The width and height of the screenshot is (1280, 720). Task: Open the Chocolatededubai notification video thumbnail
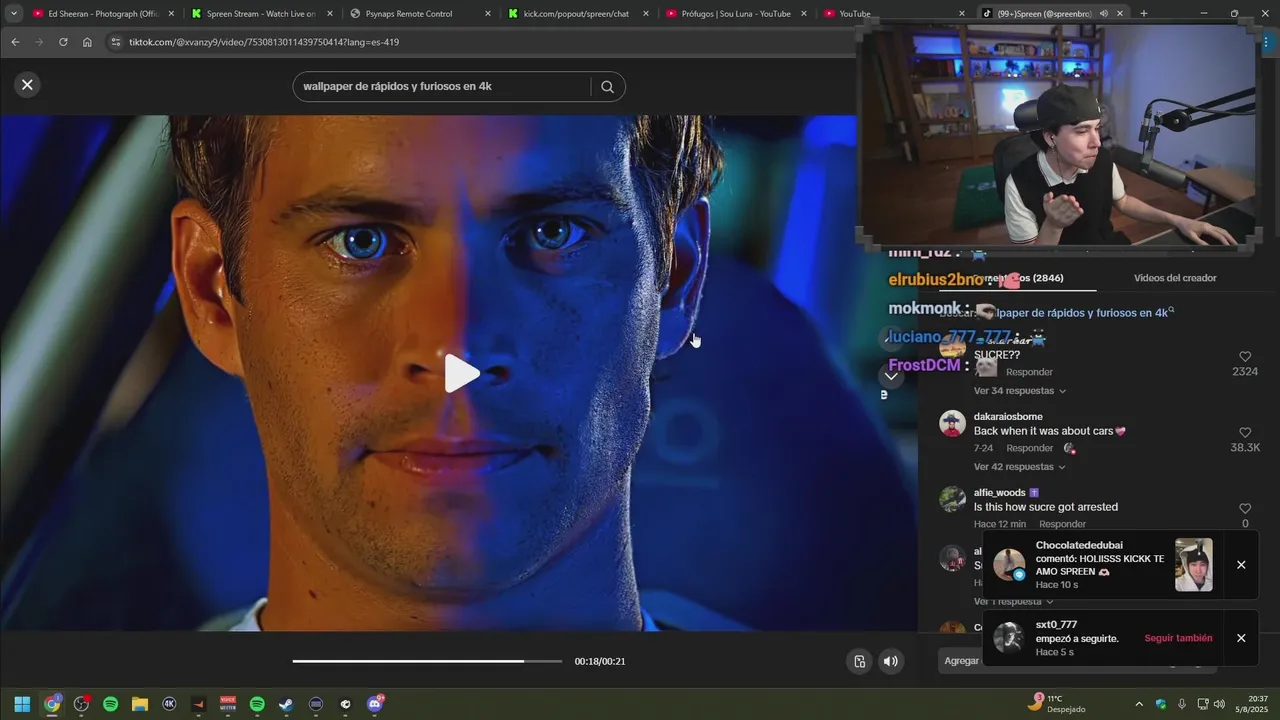tap(1193, 565)
